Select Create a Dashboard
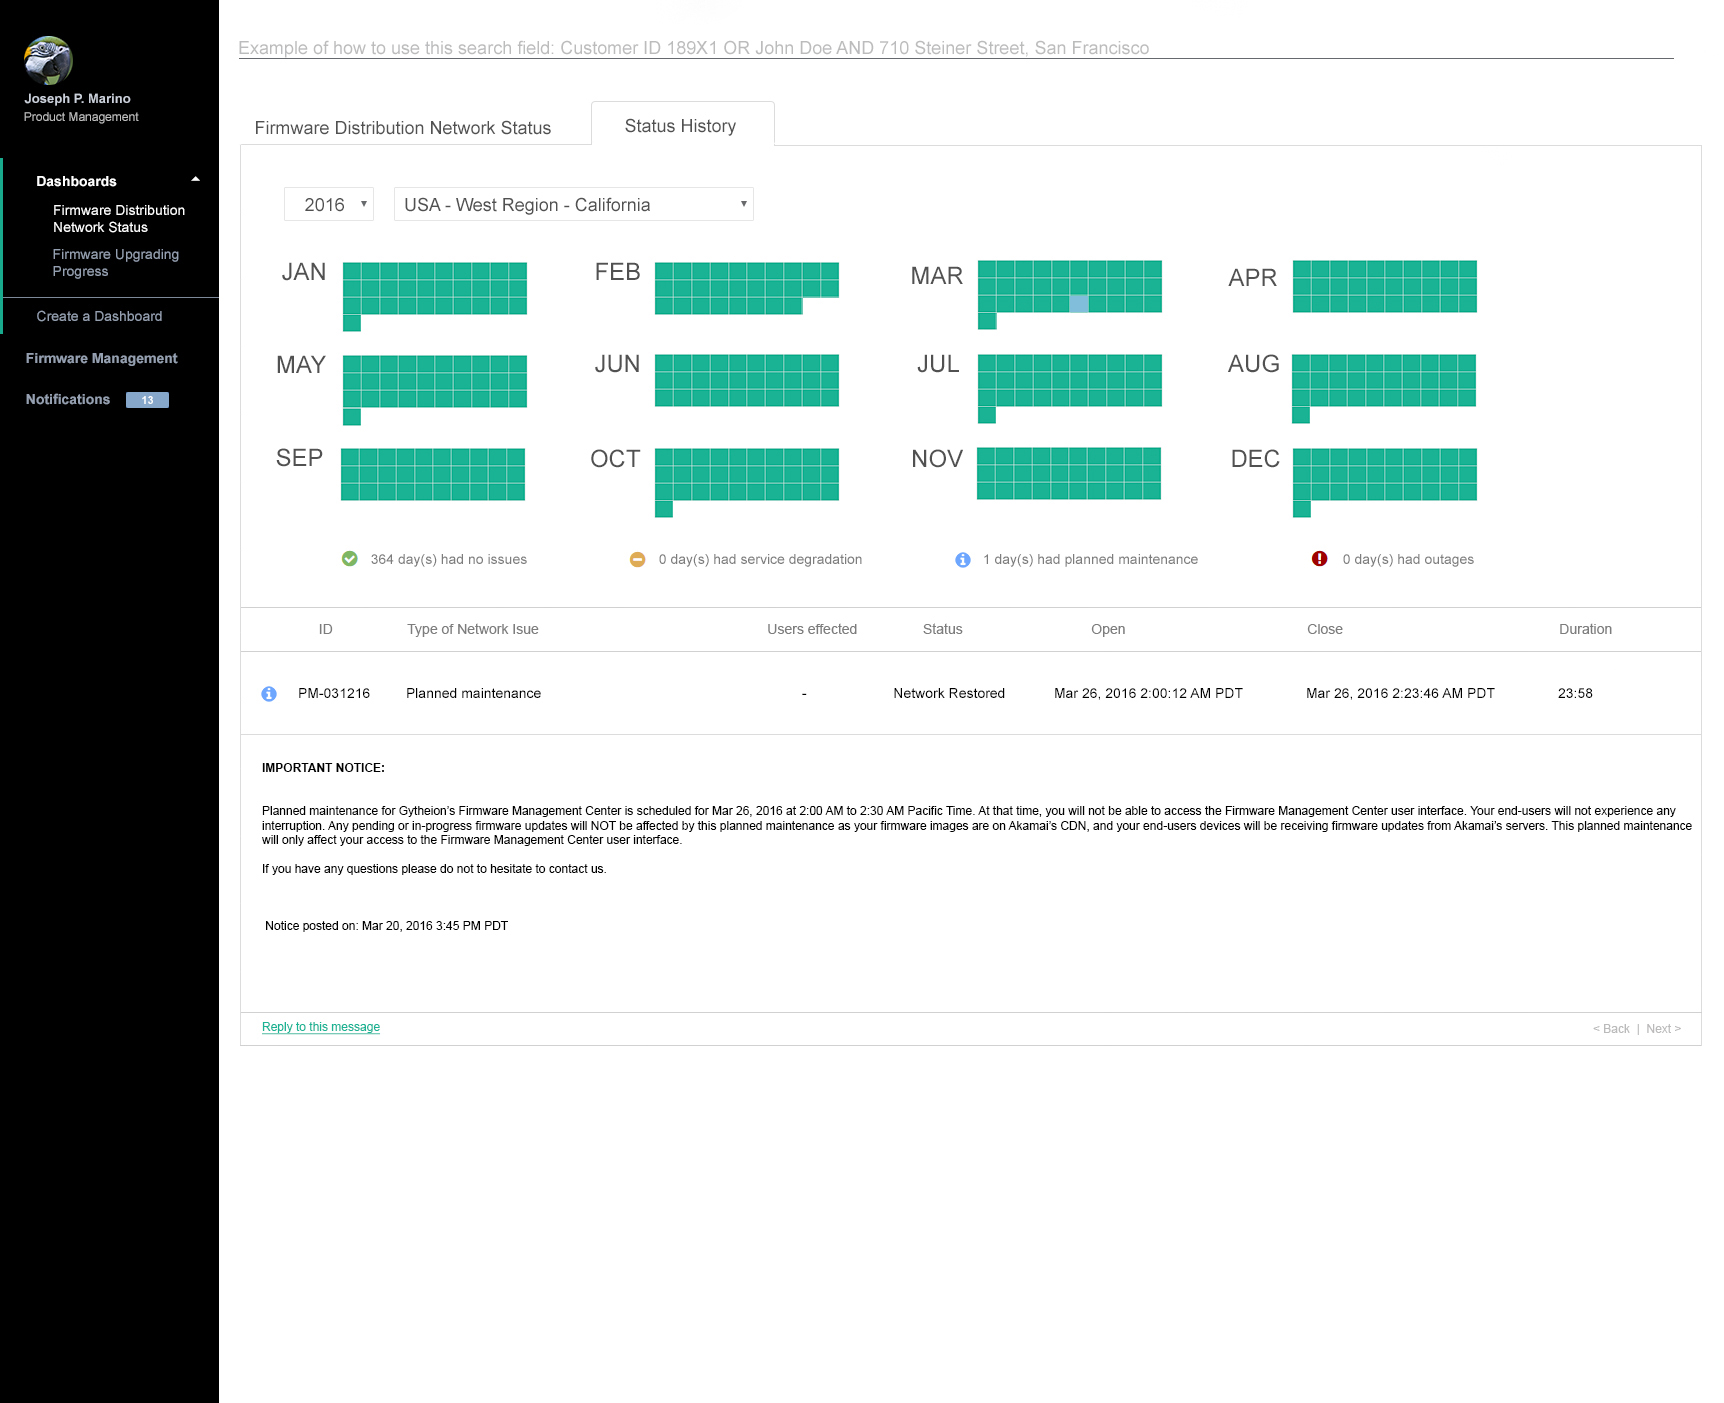 [99, 316]
